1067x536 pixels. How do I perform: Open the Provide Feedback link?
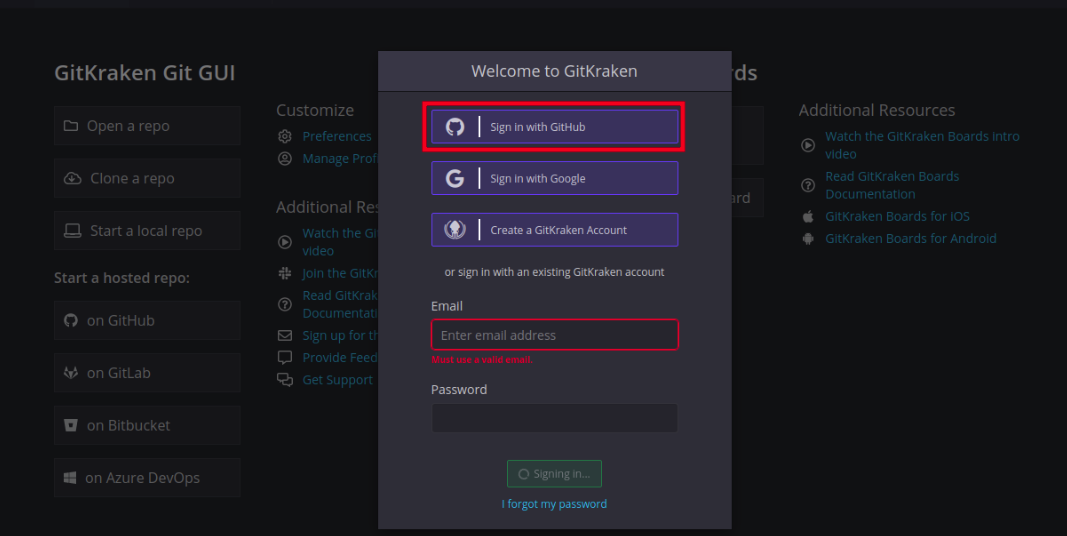(340, 357)
